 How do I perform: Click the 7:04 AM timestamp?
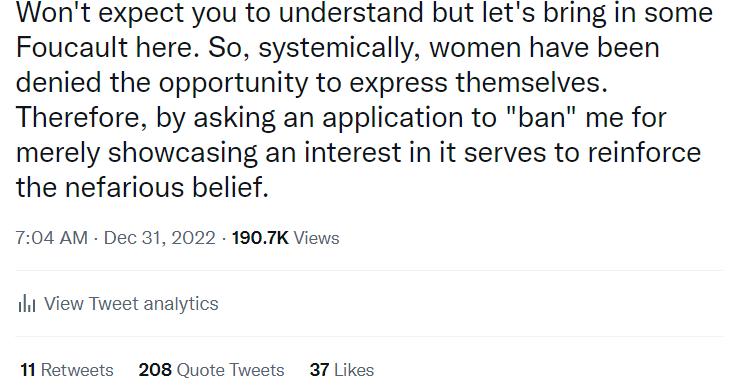tap(51, 238)
